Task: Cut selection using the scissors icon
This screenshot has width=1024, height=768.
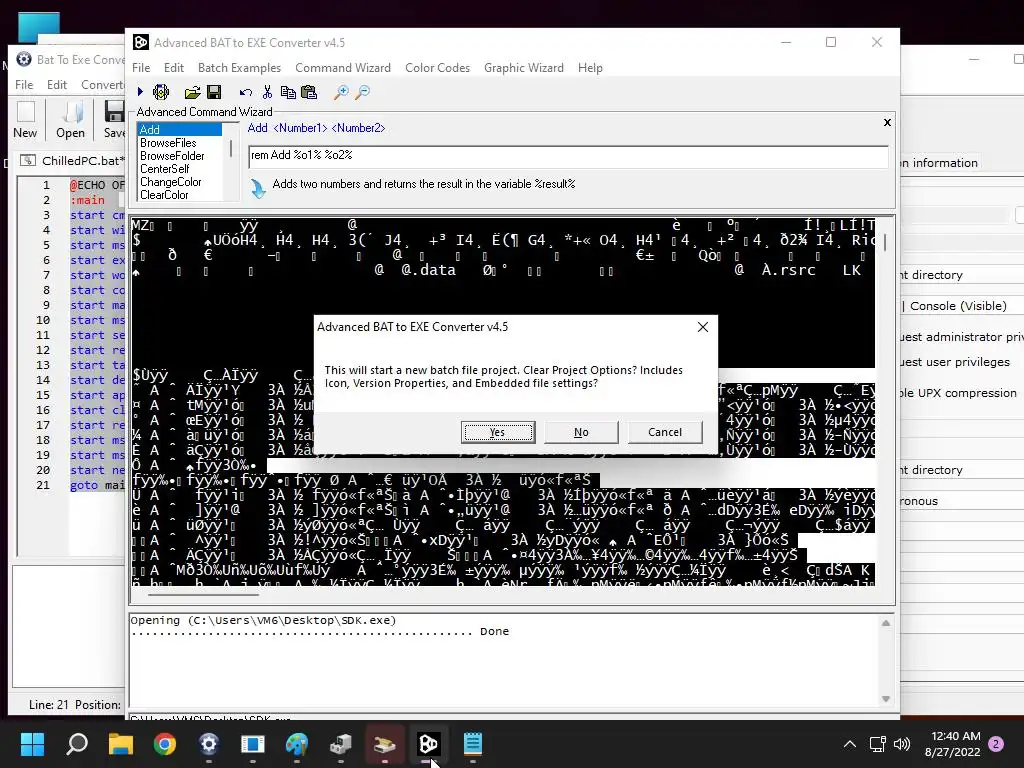Action: (267, 92)
